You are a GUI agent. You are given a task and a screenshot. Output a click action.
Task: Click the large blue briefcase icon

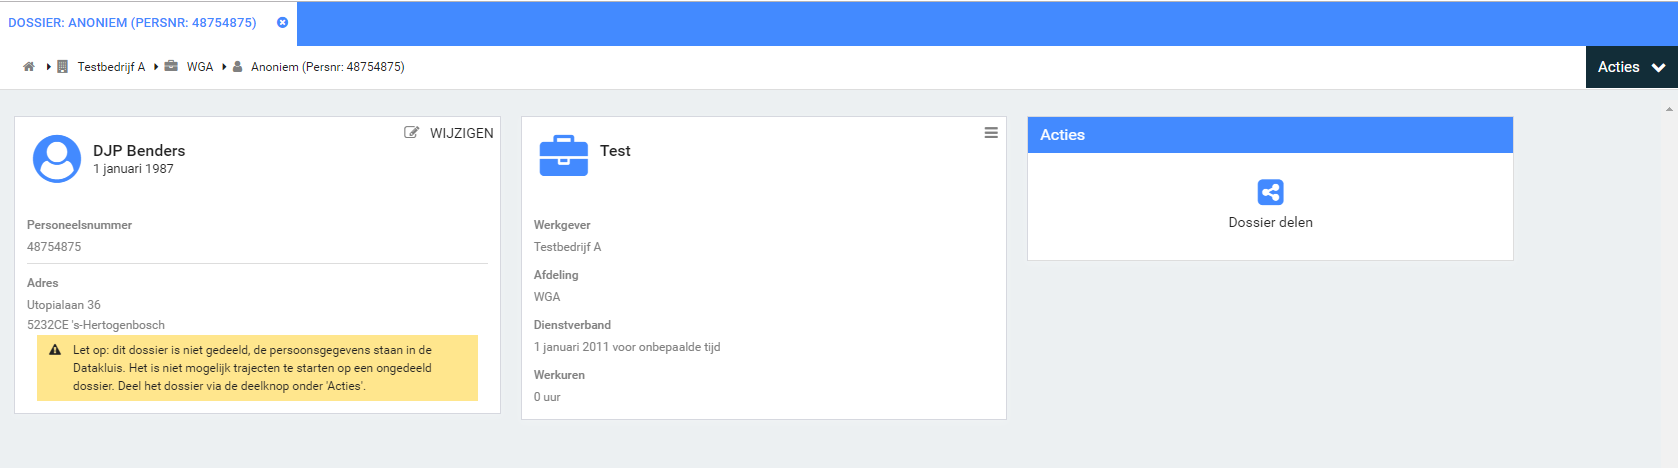[x=564, y=156]
